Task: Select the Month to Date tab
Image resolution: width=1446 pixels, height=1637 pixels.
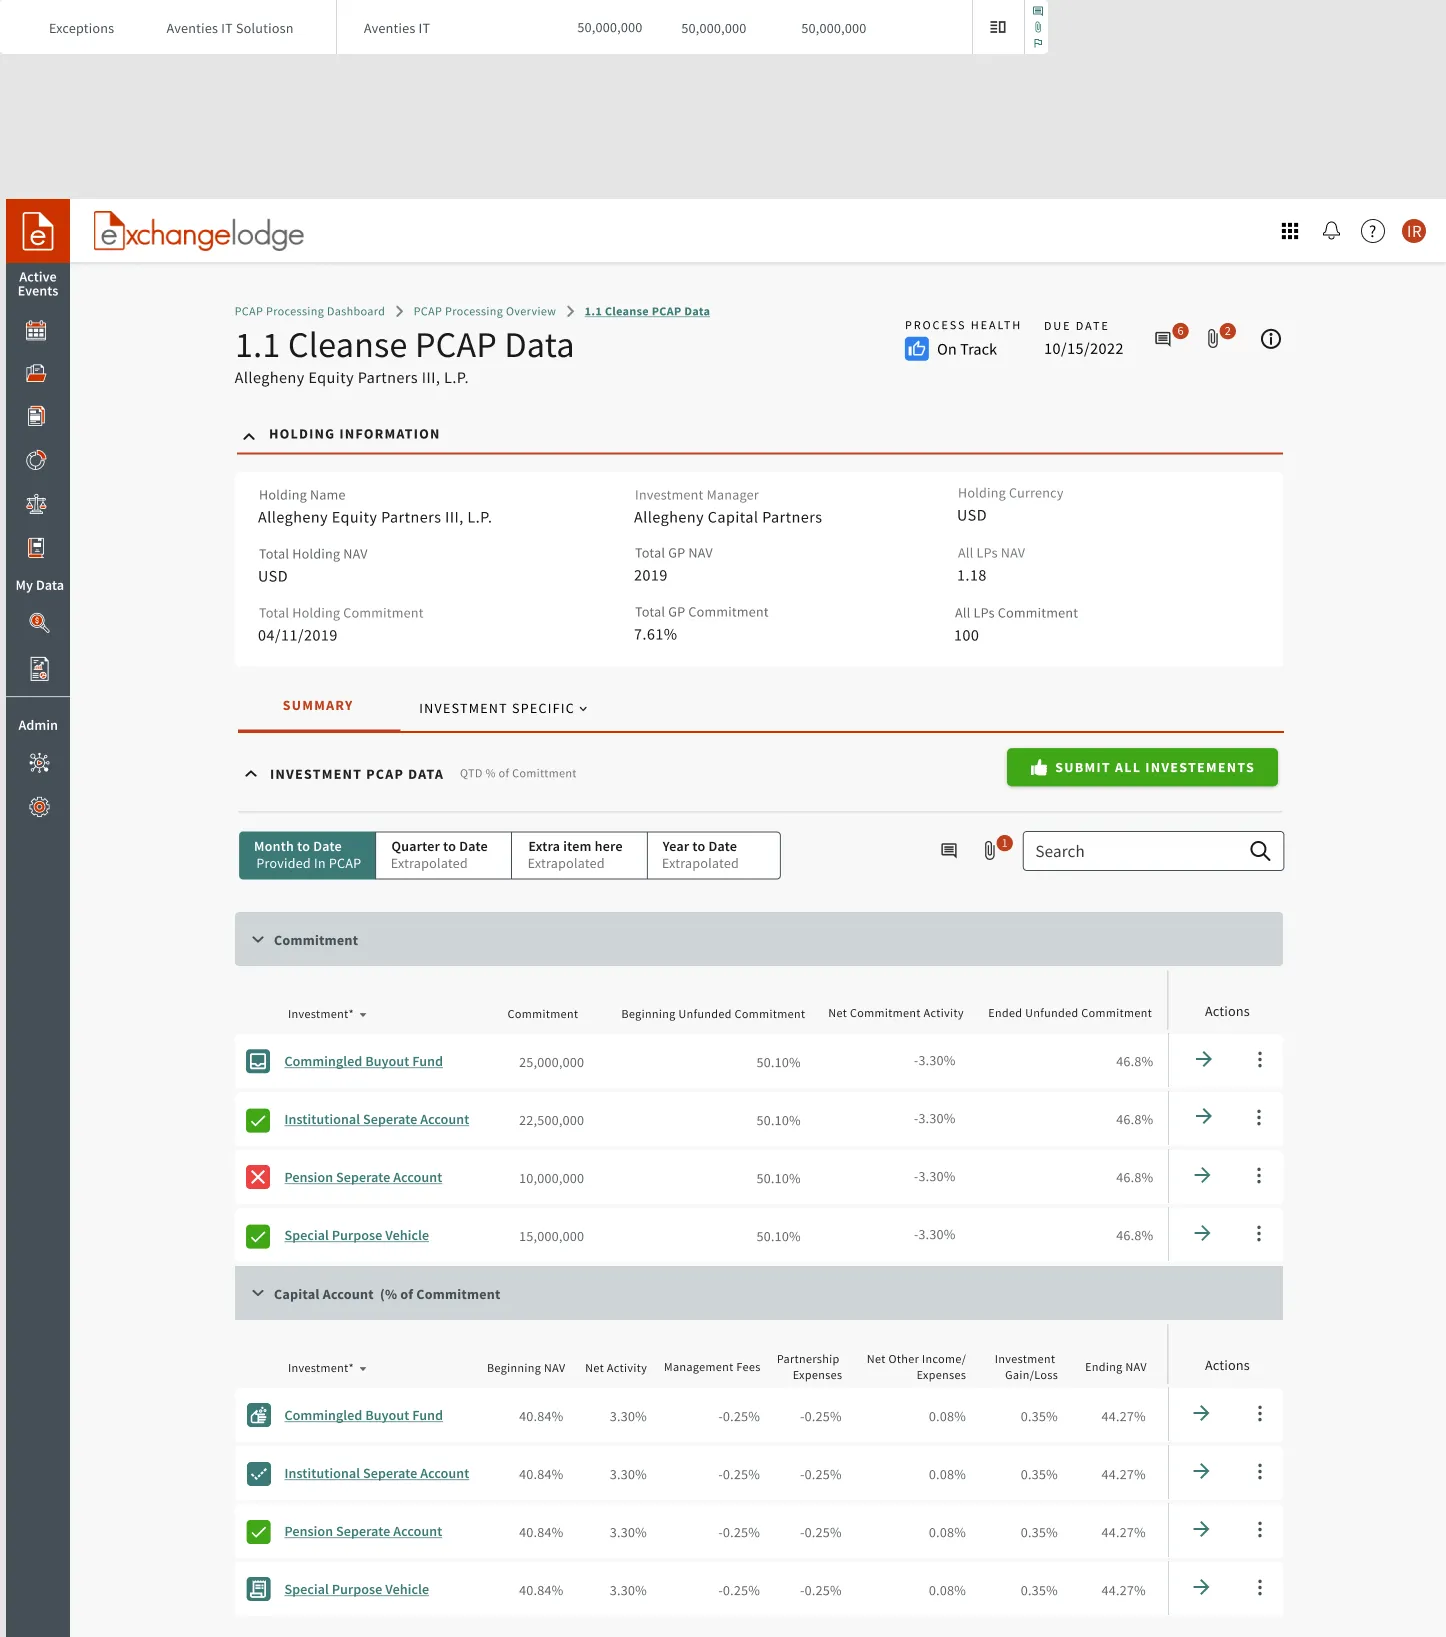Action: coord(307,855)
